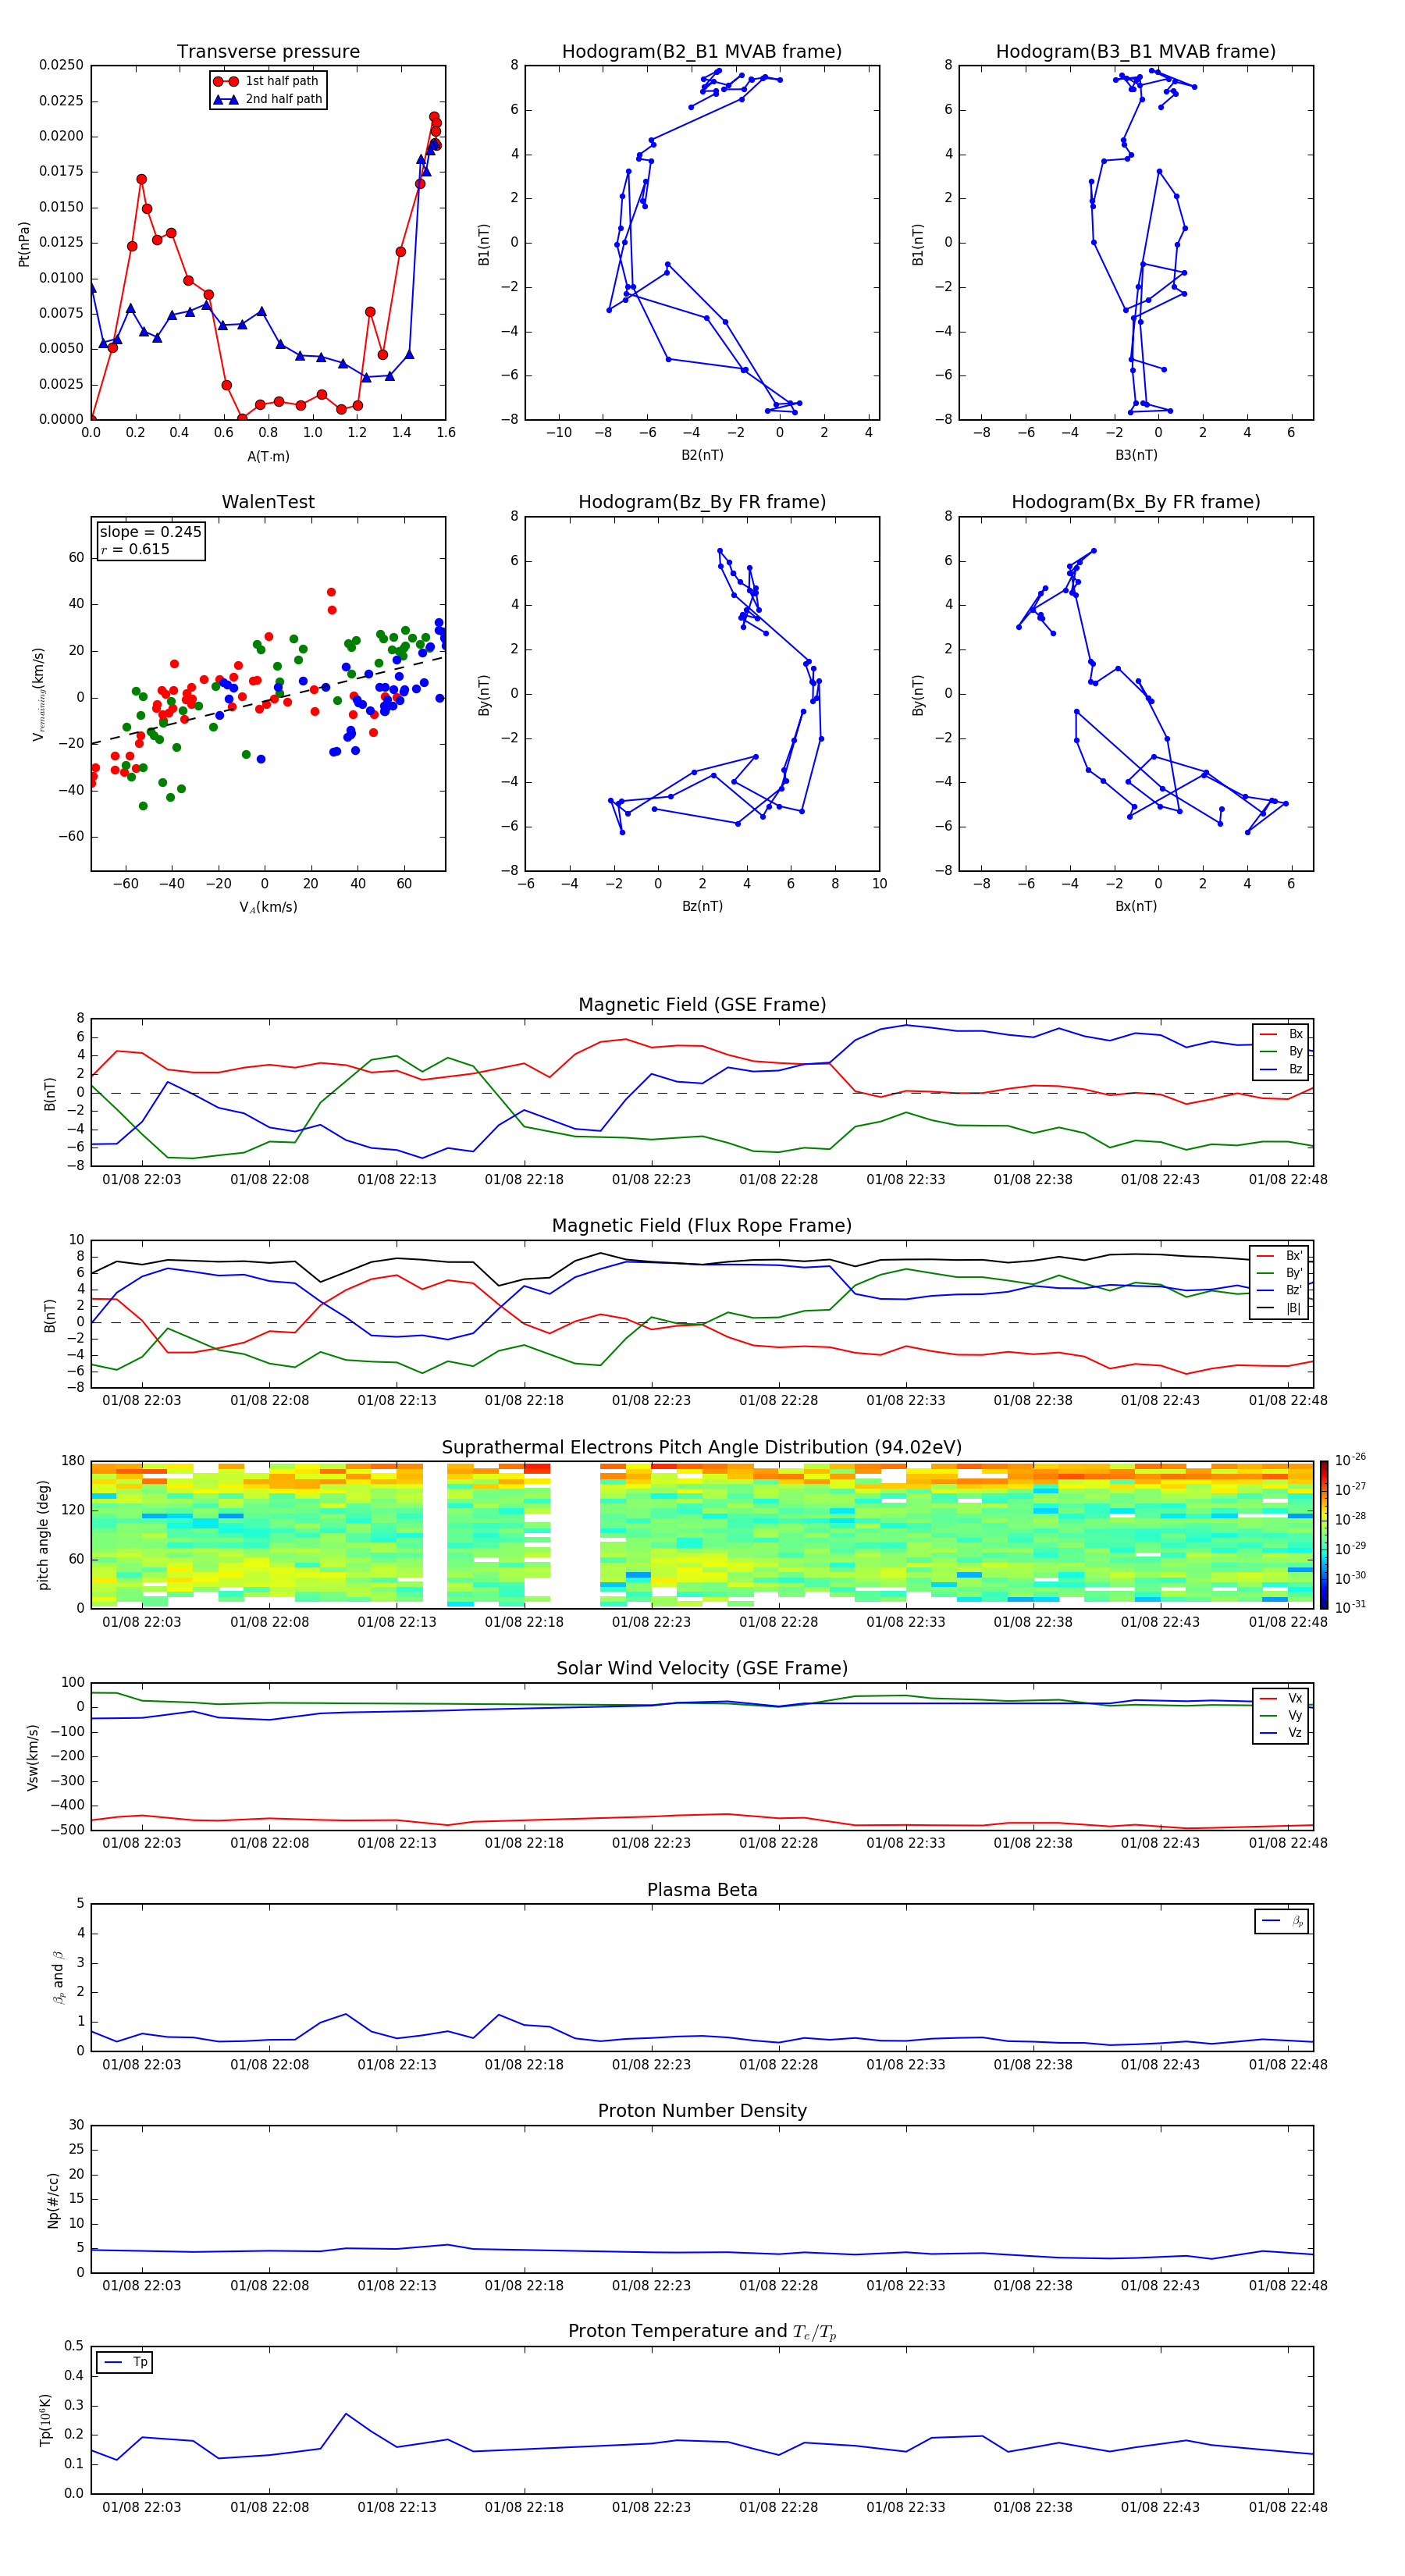Select the Vy legend entry
1405x2576 pixels.
pyautogui.click(x=1281, y=1715)
